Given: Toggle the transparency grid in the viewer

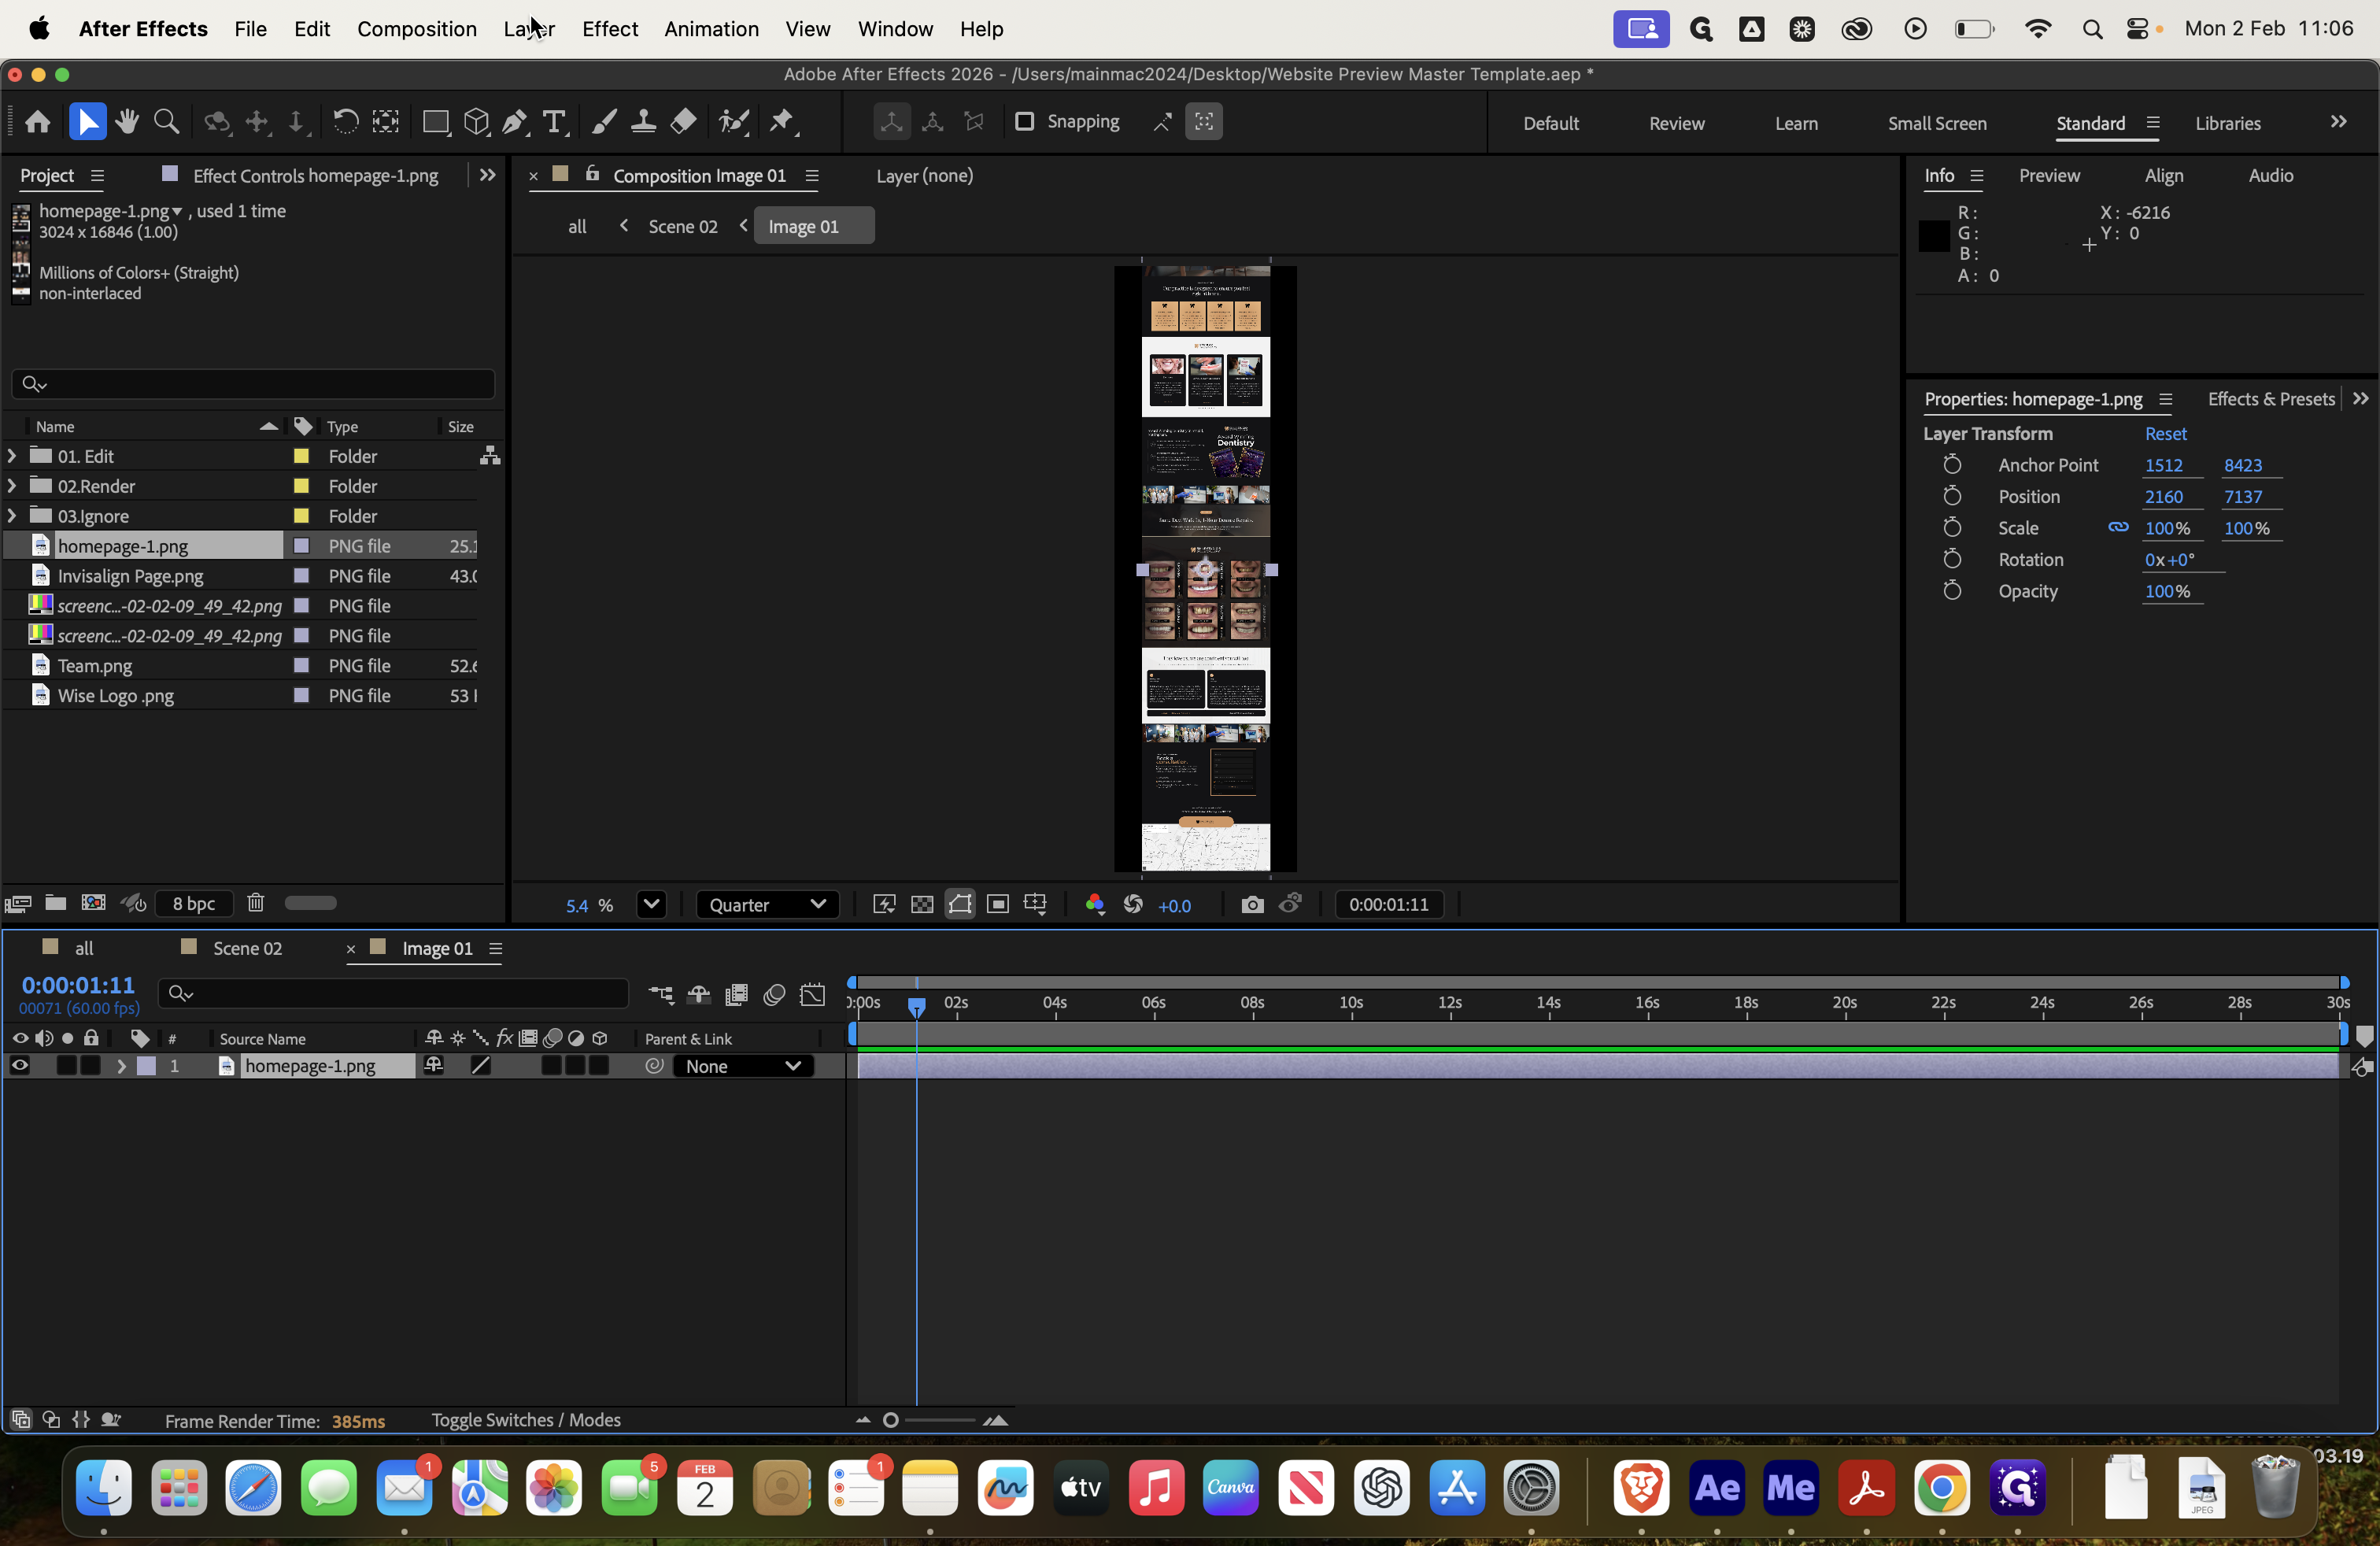Looking at the screenshot, I should [921, 904].
